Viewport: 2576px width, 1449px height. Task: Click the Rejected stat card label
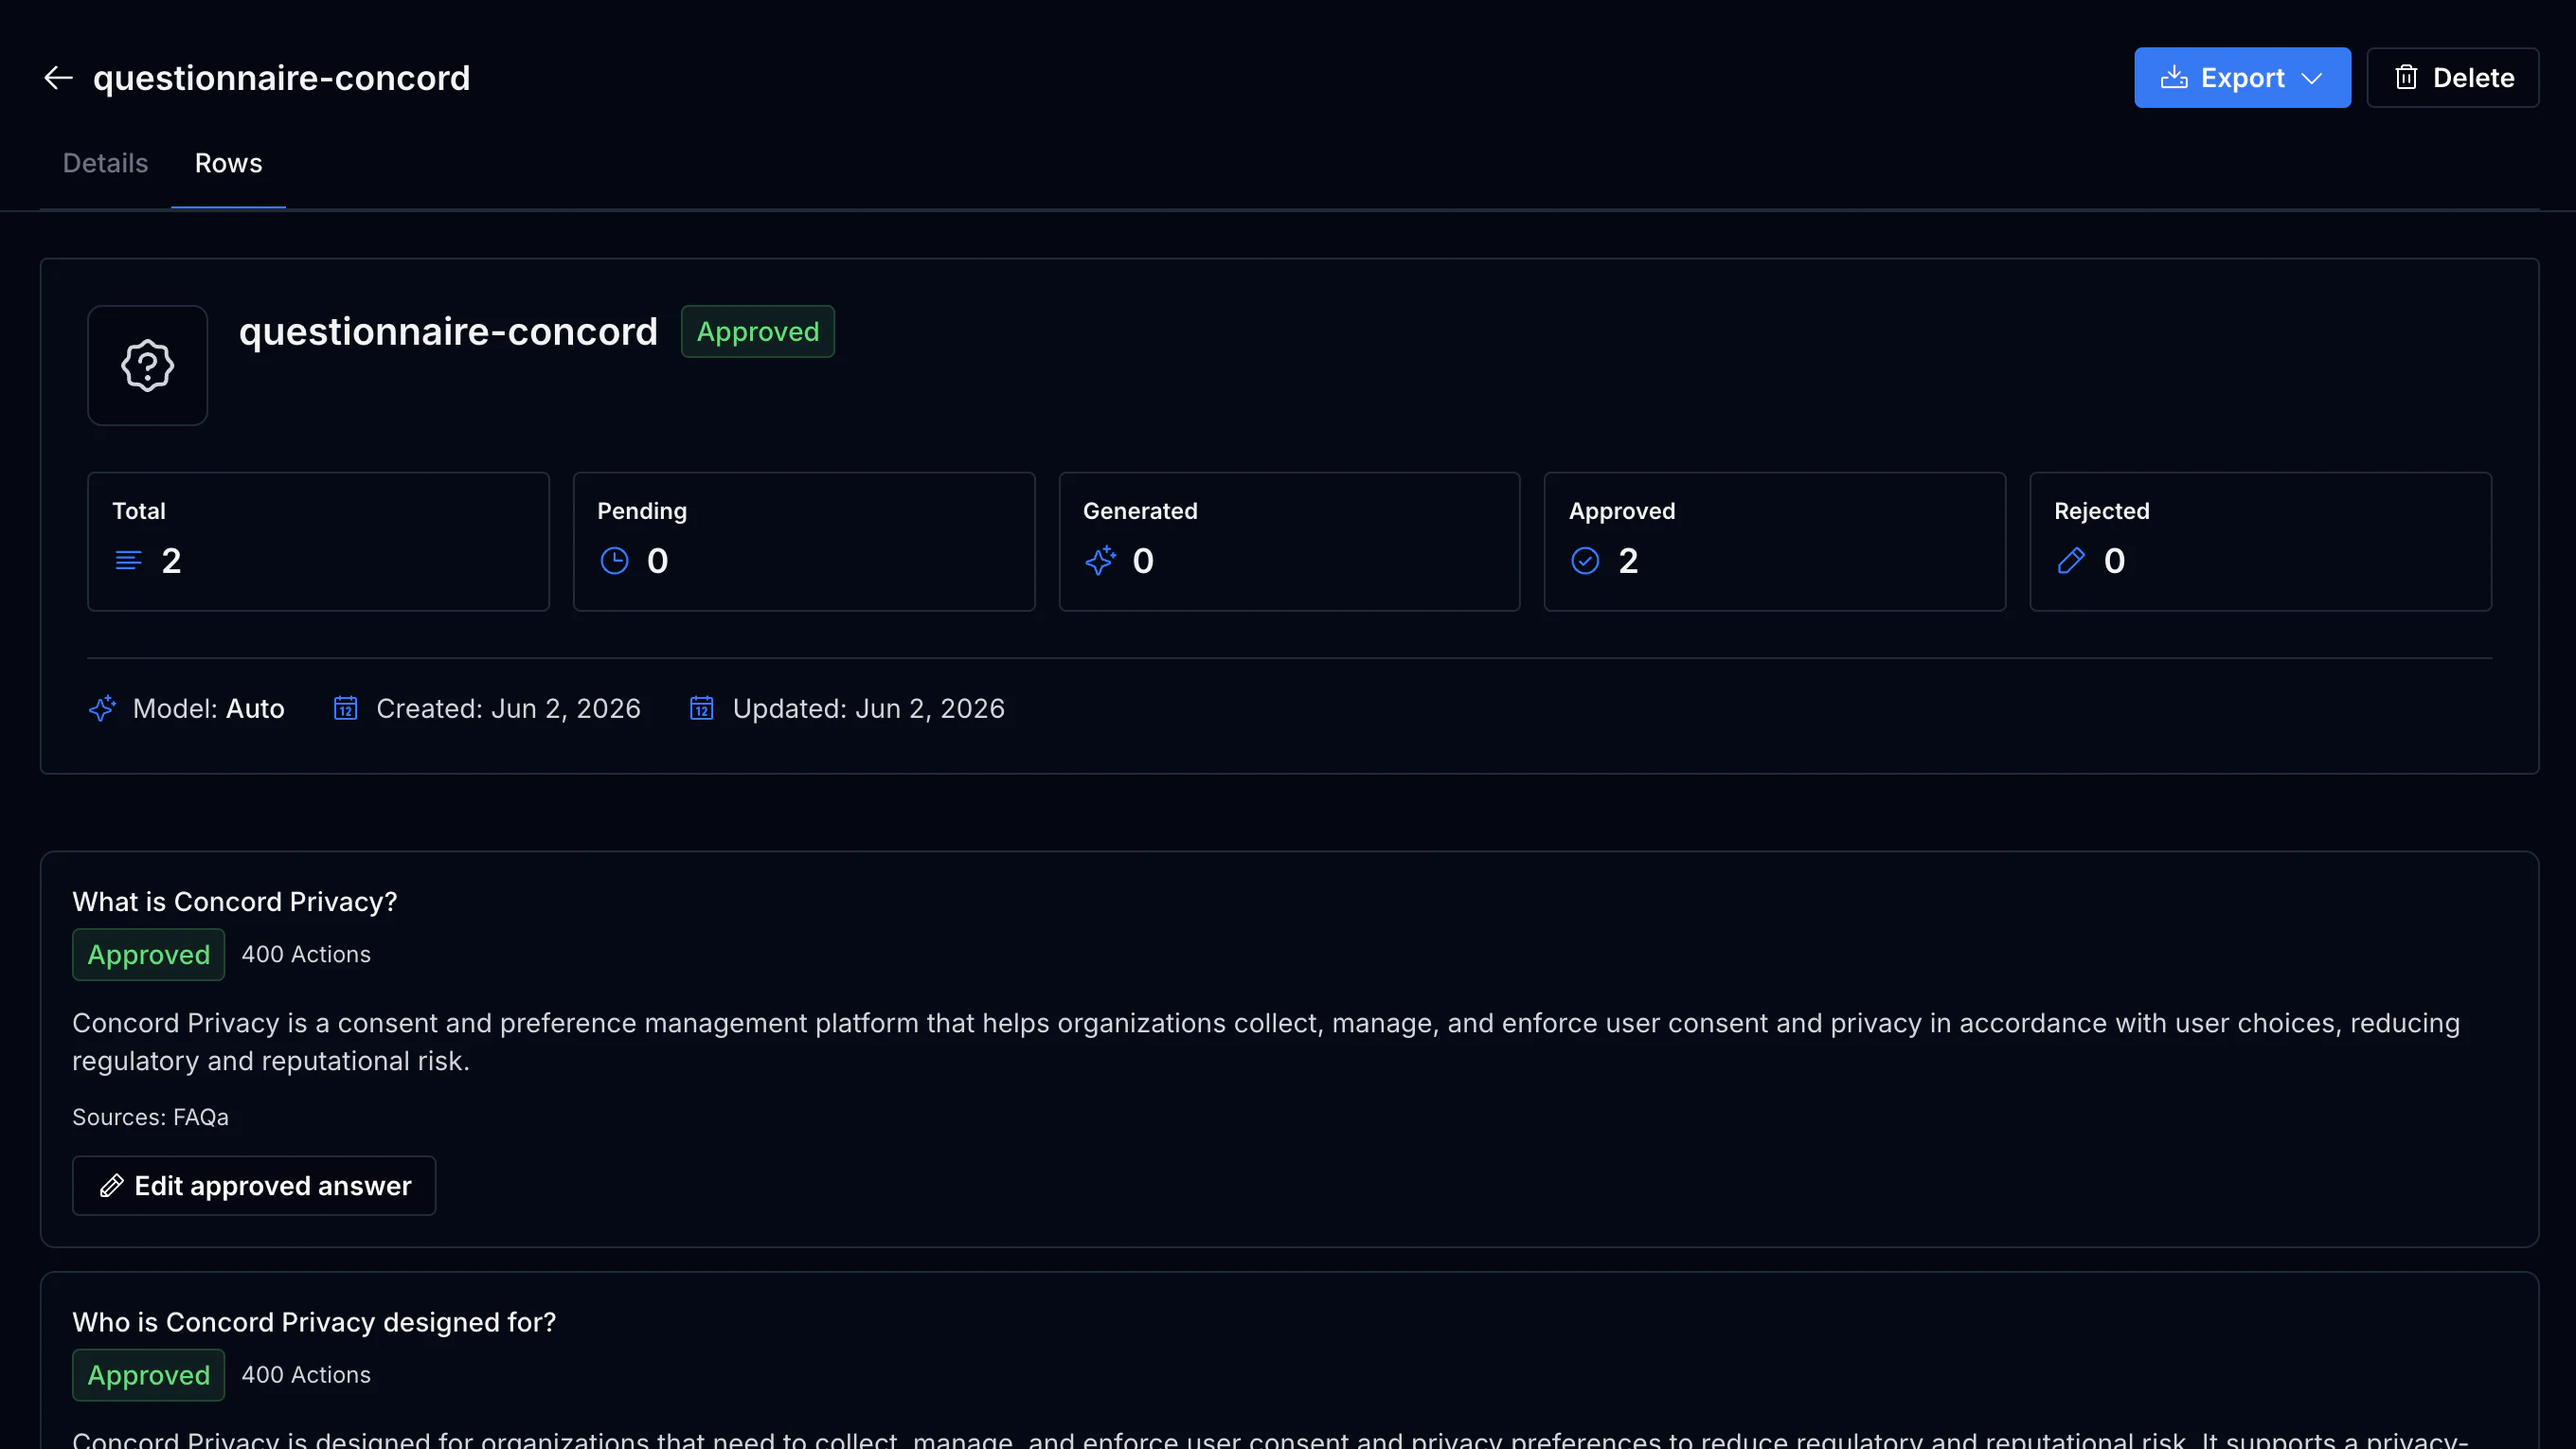pyautogui.click(x=2102, y=511)
